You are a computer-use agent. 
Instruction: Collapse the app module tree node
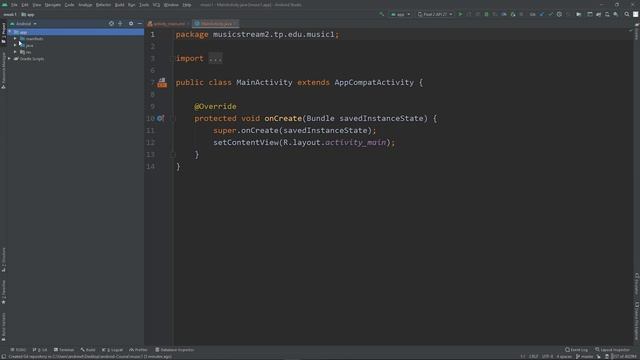pos(10,32)
